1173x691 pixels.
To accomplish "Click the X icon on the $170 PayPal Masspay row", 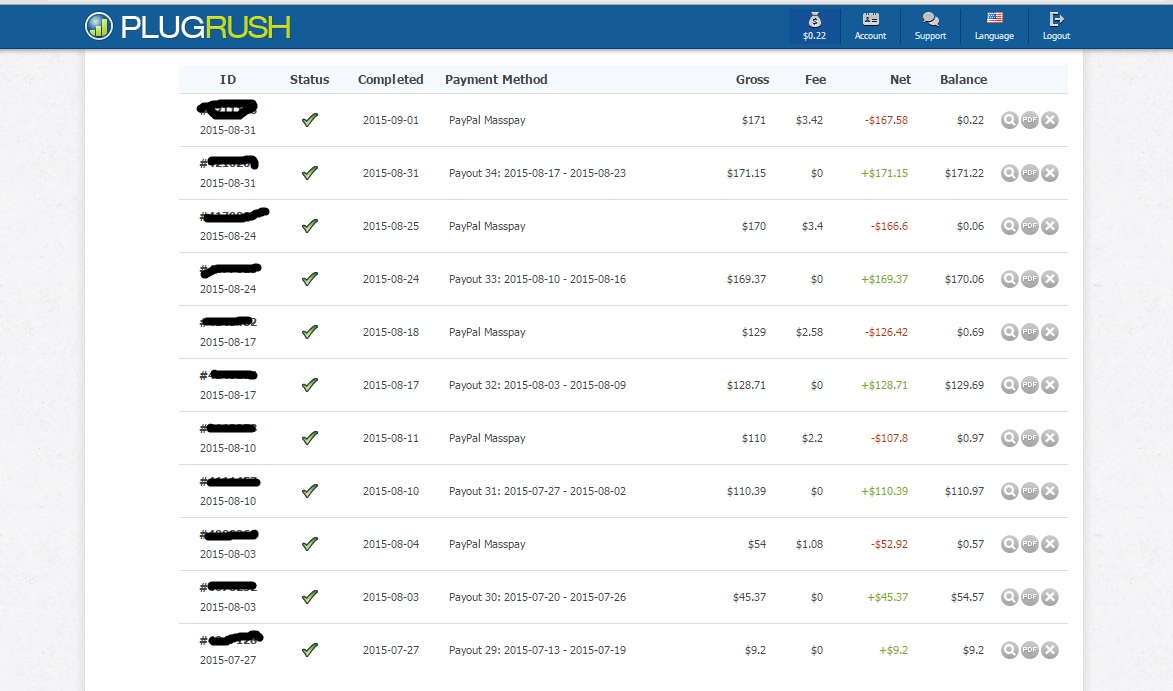I will [1050, 226].
